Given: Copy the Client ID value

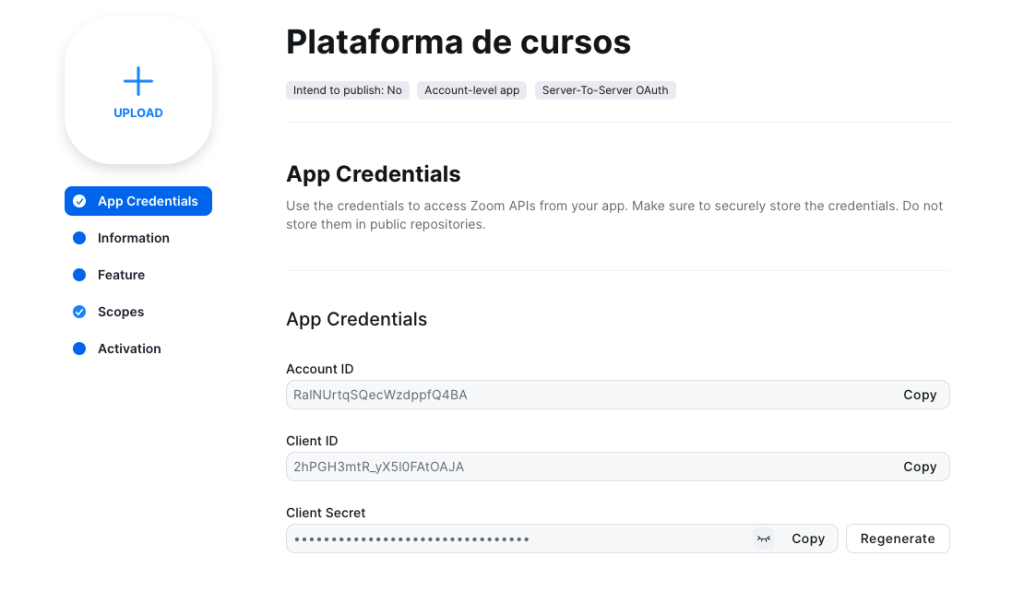Looking at the screenshot, I should click(919, 467).
